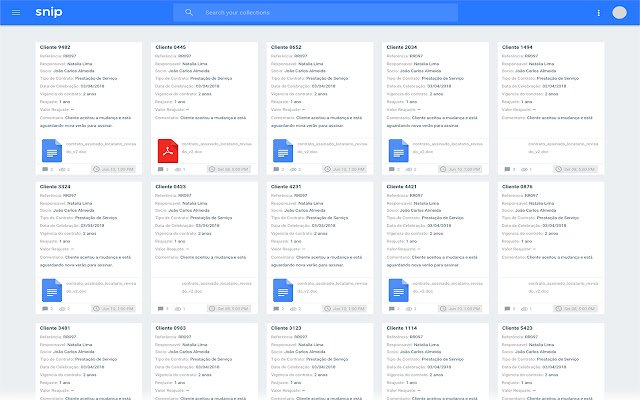Click the comments icon on Cliente 2034
The height and width of the screenshot is (400, 640).
tap(391, 169)
